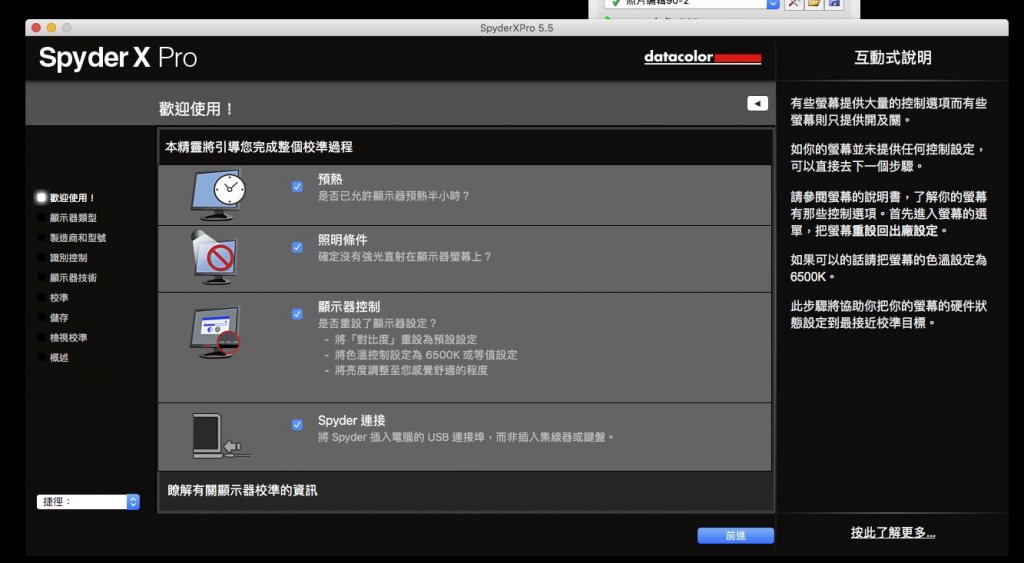This screenshot has width=1024, height=563.
Task: Collapse the interactive help panel arrow
Action: (x=758, y=103)
